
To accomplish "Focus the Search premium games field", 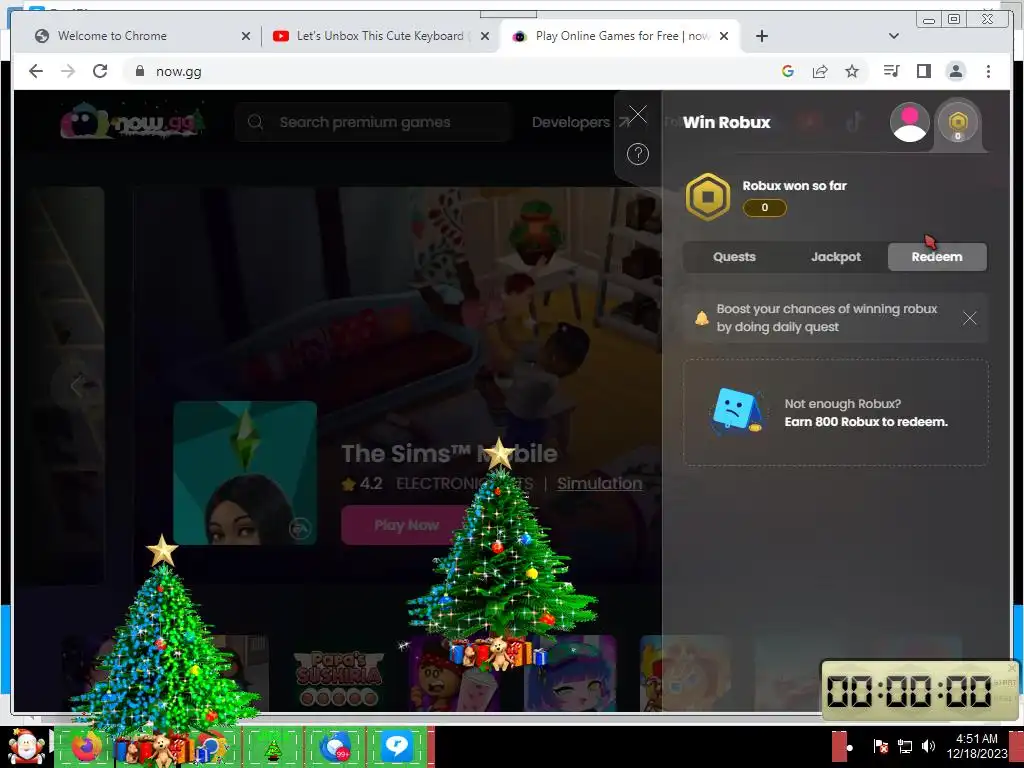I will coord(372,122).
